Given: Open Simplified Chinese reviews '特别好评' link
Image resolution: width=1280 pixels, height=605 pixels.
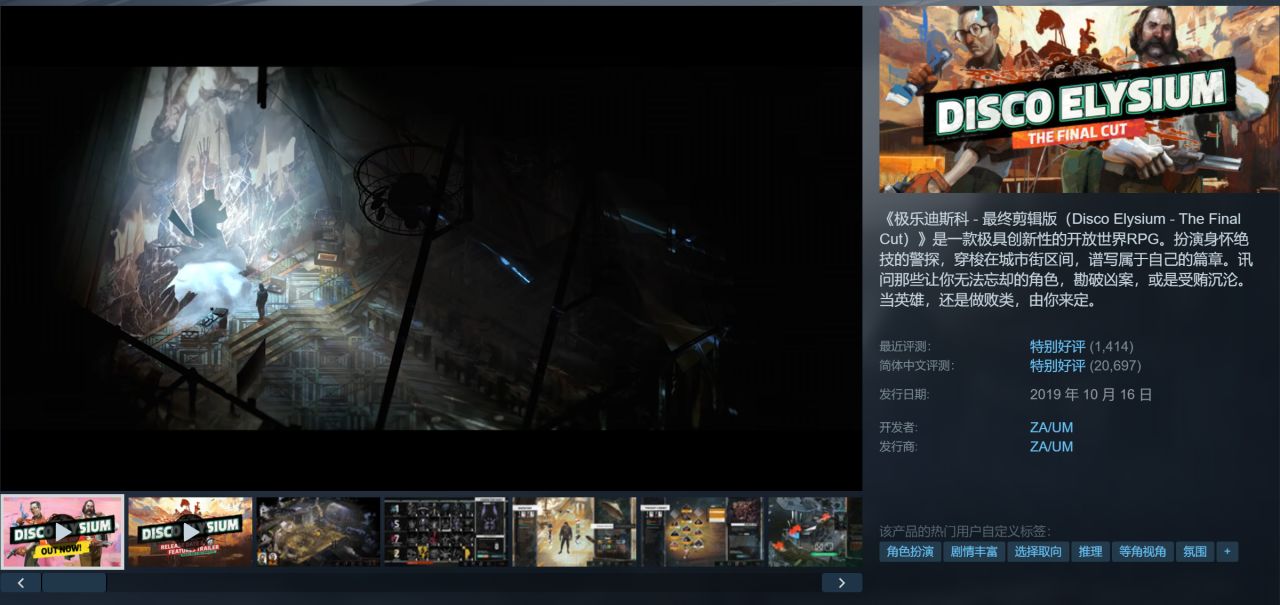Looking at the screenshot, I should point(1058,366).
